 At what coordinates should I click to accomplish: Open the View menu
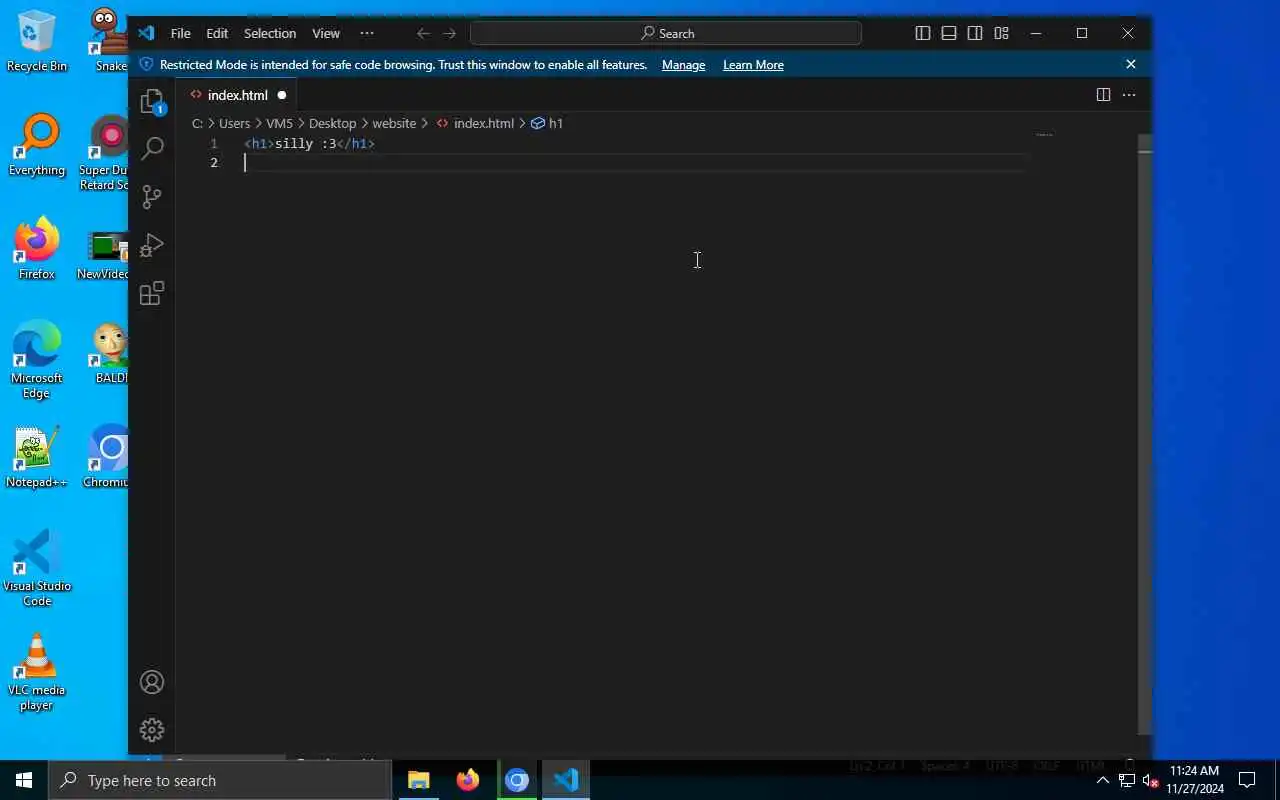pyautogui.click(x=326, y=33)
